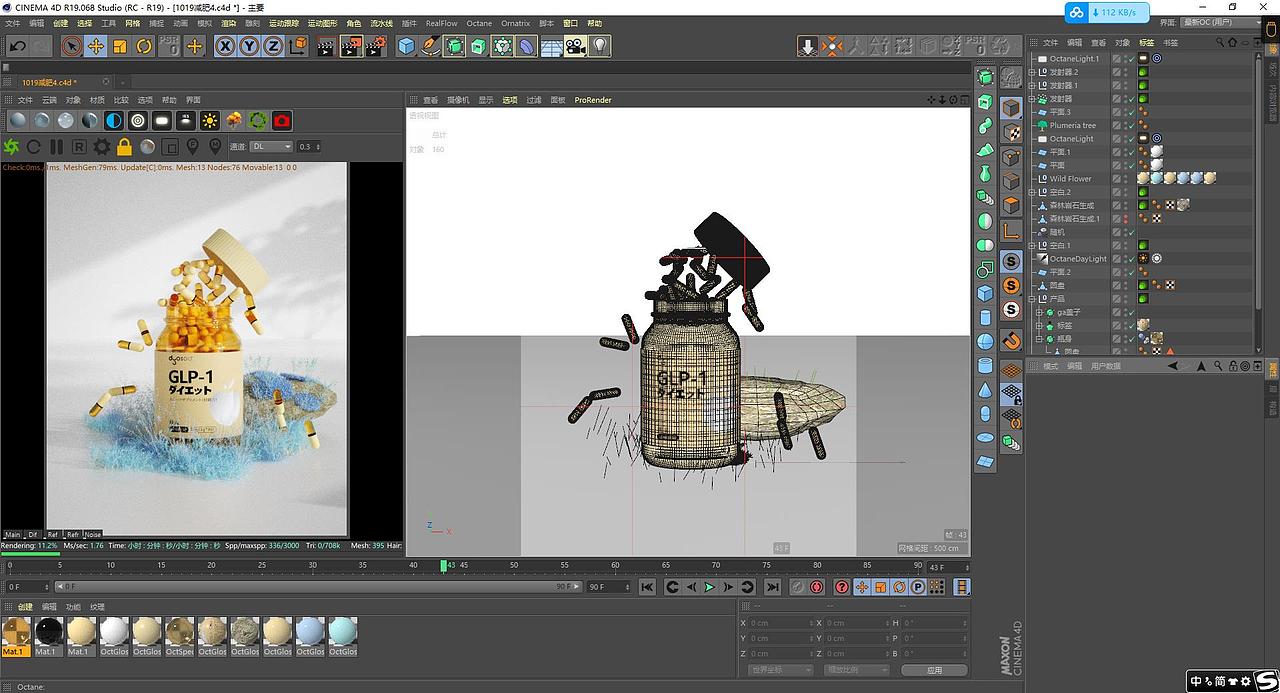Open DL channel dropdown in Live Viewer
Screen dimensions: 1280x693
click(271, 147)
